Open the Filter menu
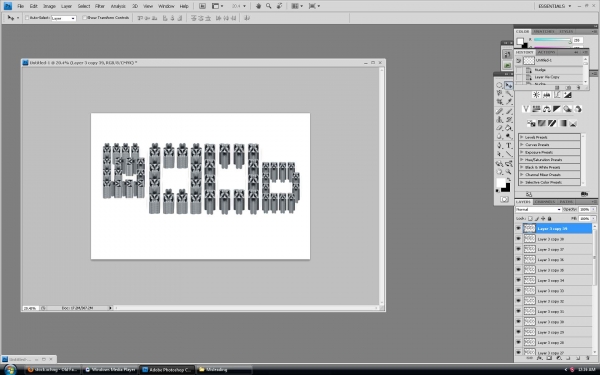The height and width of the screenshot is (375, 600). point(100,6)
